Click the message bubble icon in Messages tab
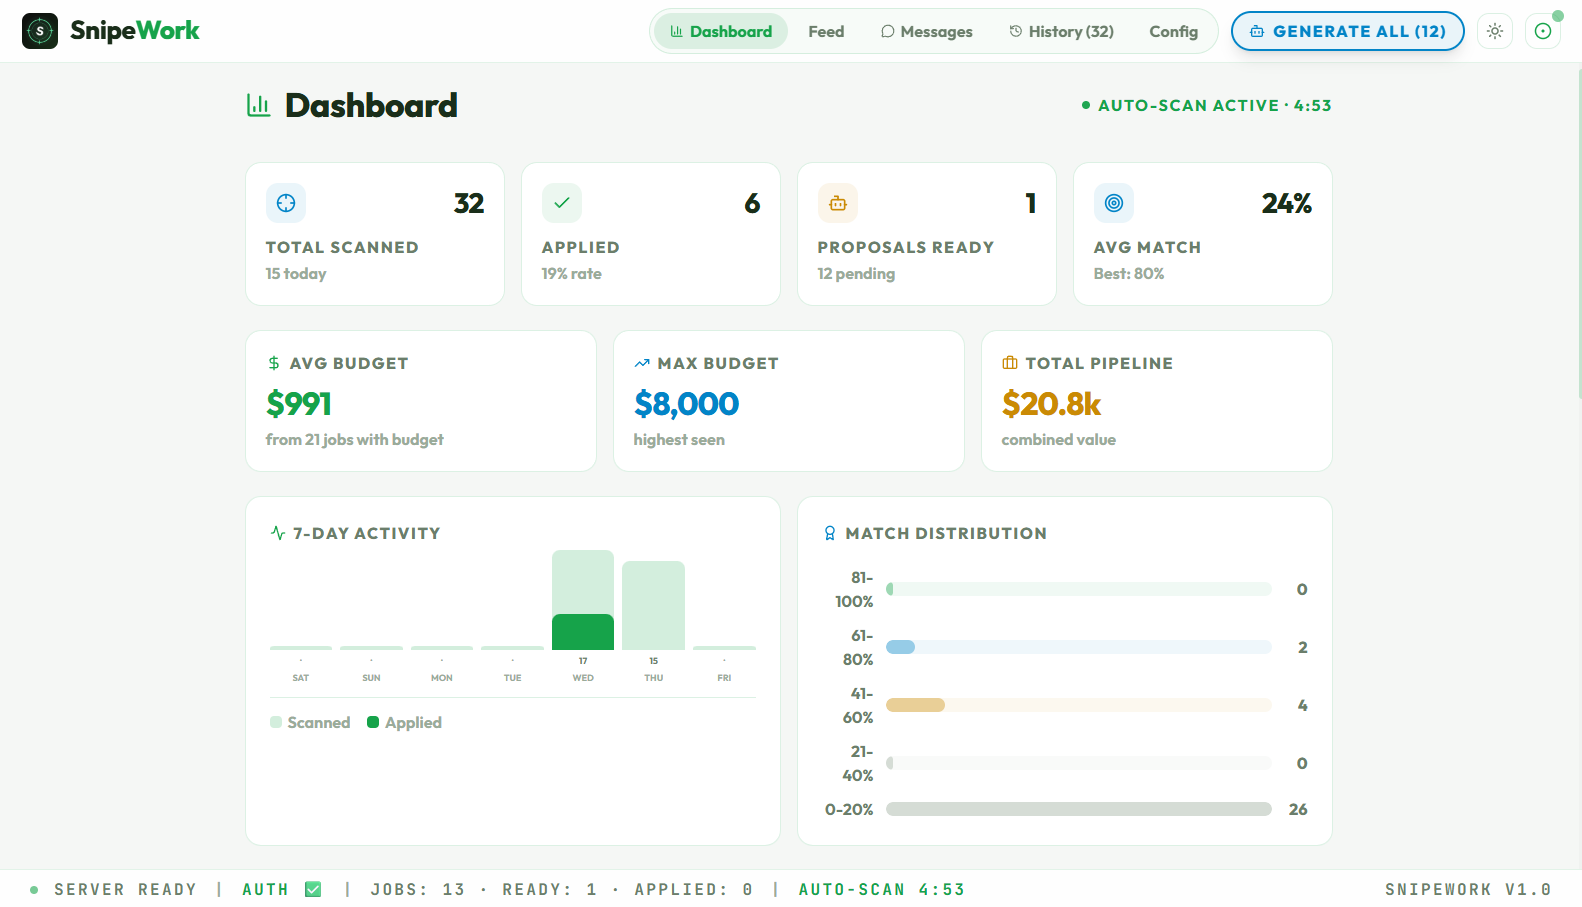The width and height of the screenshot is (1582, 907). 887,31
